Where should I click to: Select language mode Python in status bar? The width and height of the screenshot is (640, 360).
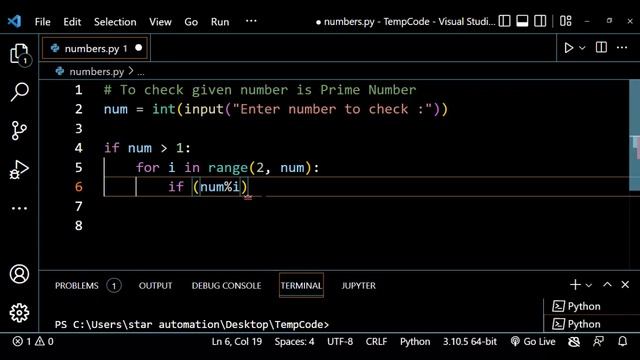415,341
